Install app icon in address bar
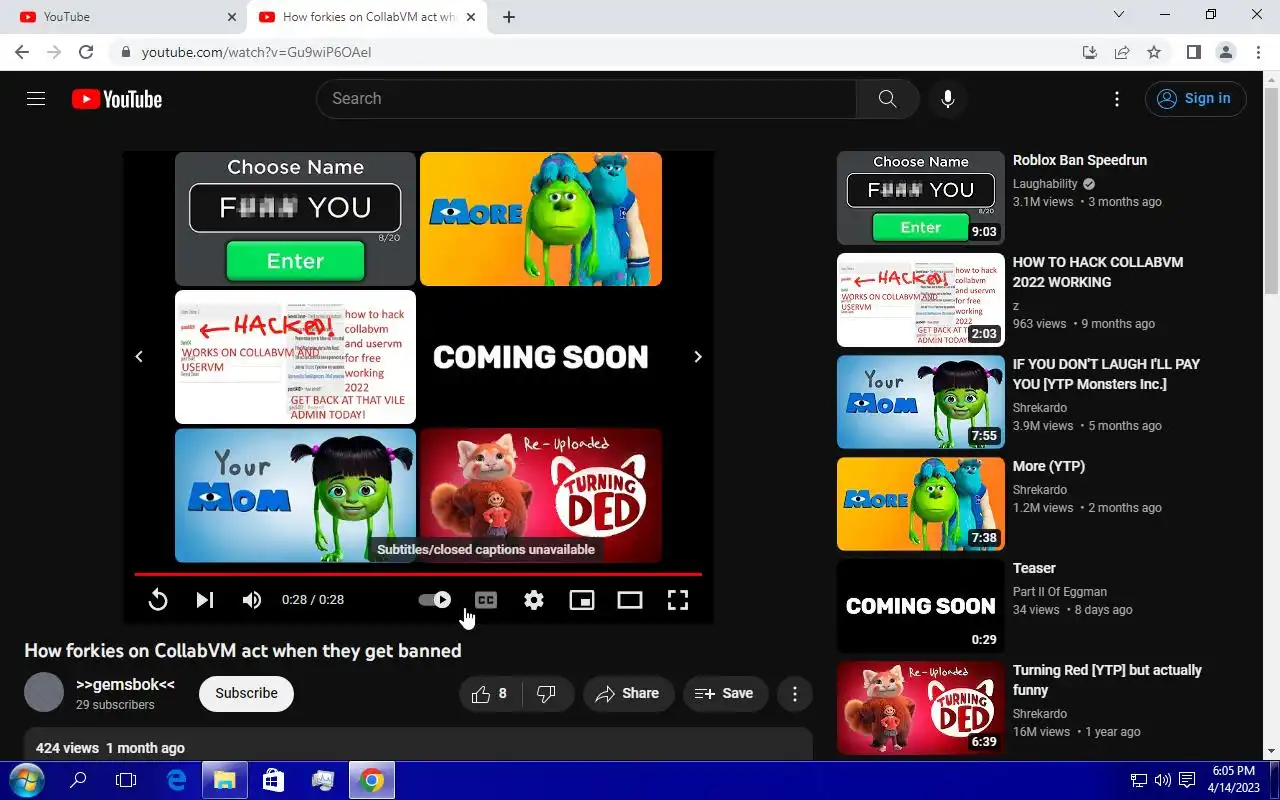This screenshot has height=800, width=1280. (x=1090, y=52)
